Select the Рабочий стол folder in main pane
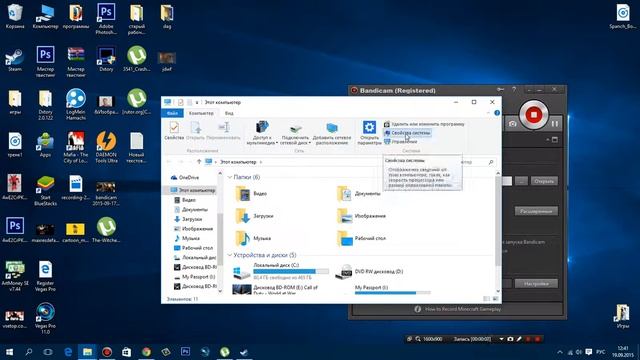This screenshot has height=360, width=640. [362, 238]
